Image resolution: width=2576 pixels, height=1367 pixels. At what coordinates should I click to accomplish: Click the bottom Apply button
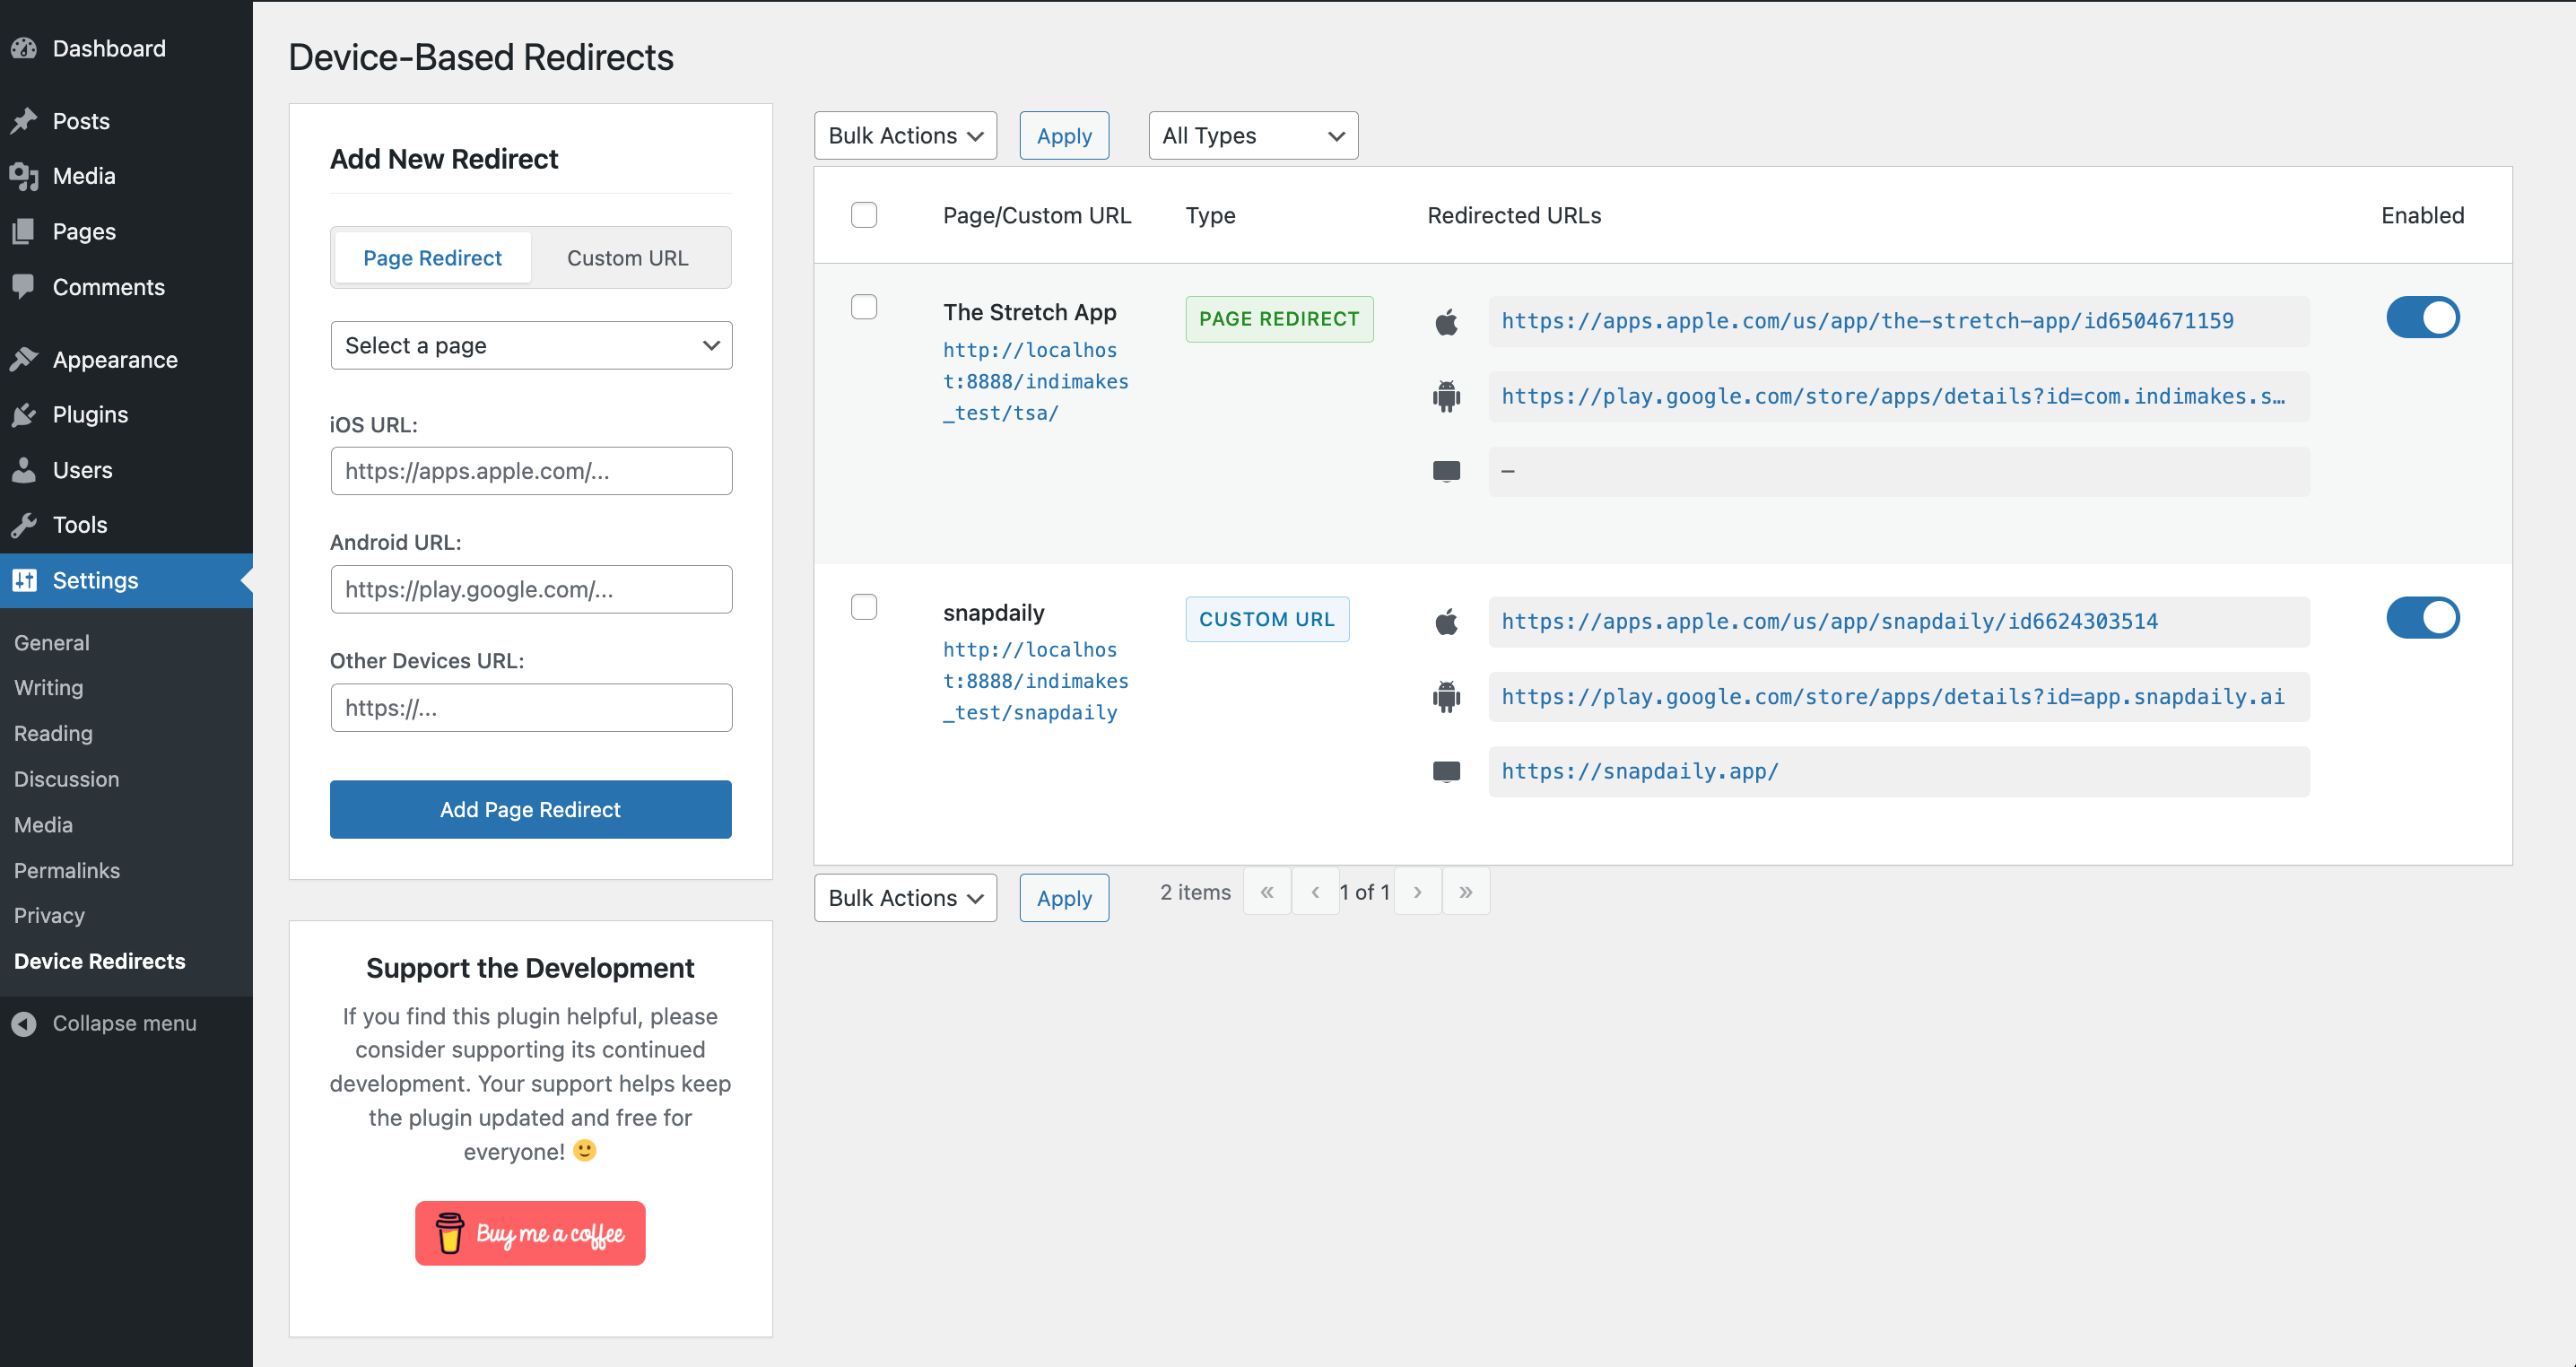1064,897
